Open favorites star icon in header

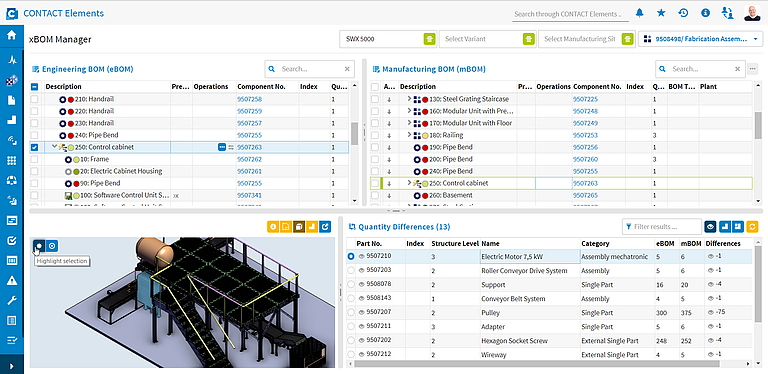pos(661,13)
